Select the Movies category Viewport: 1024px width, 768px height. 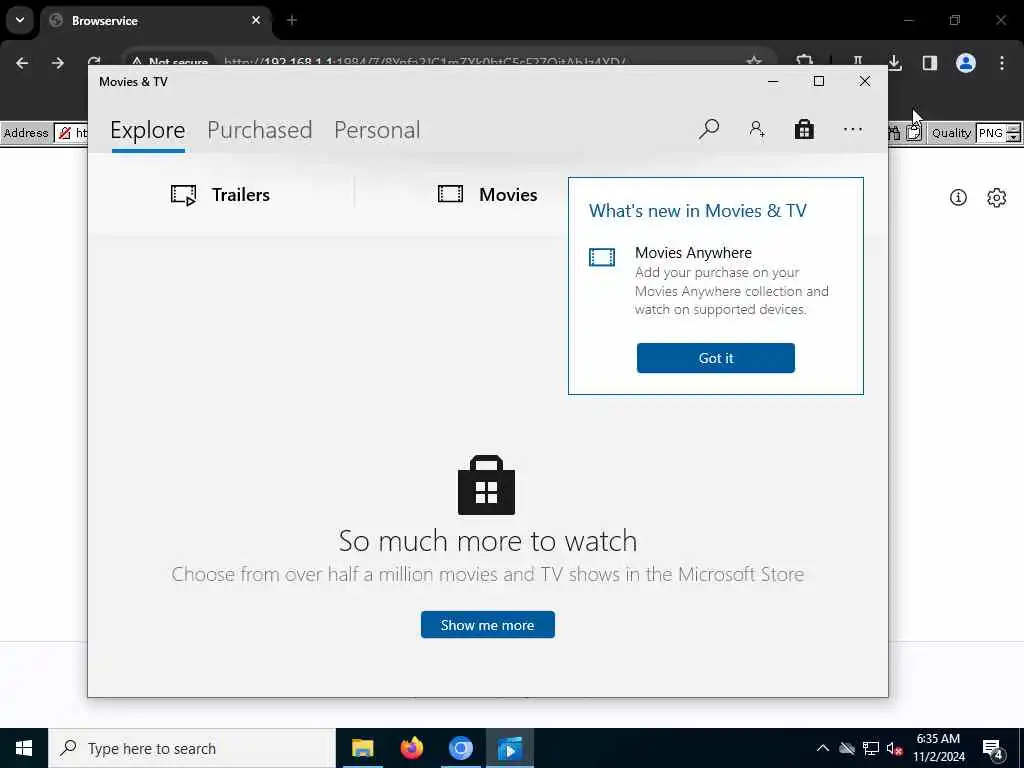tap(487, 195)
